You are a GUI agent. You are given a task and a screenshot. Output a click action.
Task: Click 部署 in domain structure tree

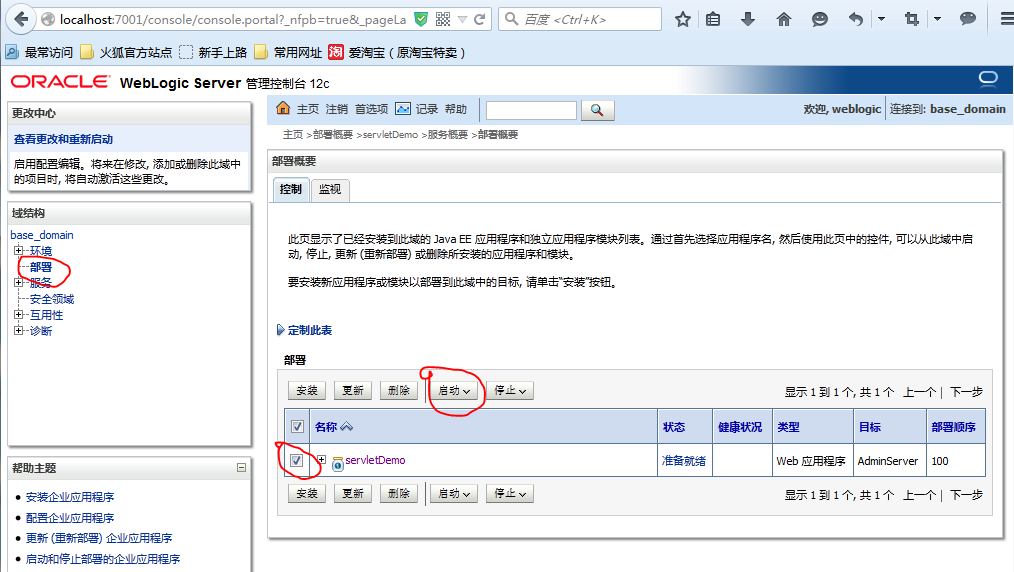(41, 266)
